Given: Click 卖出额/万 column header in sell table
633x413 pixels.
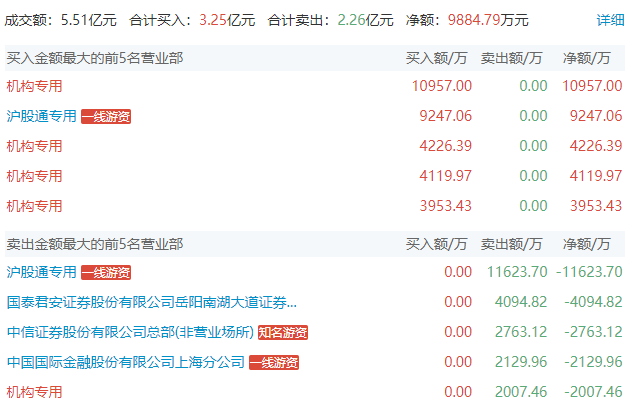Looking at the screenshot, I should point(511,244).
